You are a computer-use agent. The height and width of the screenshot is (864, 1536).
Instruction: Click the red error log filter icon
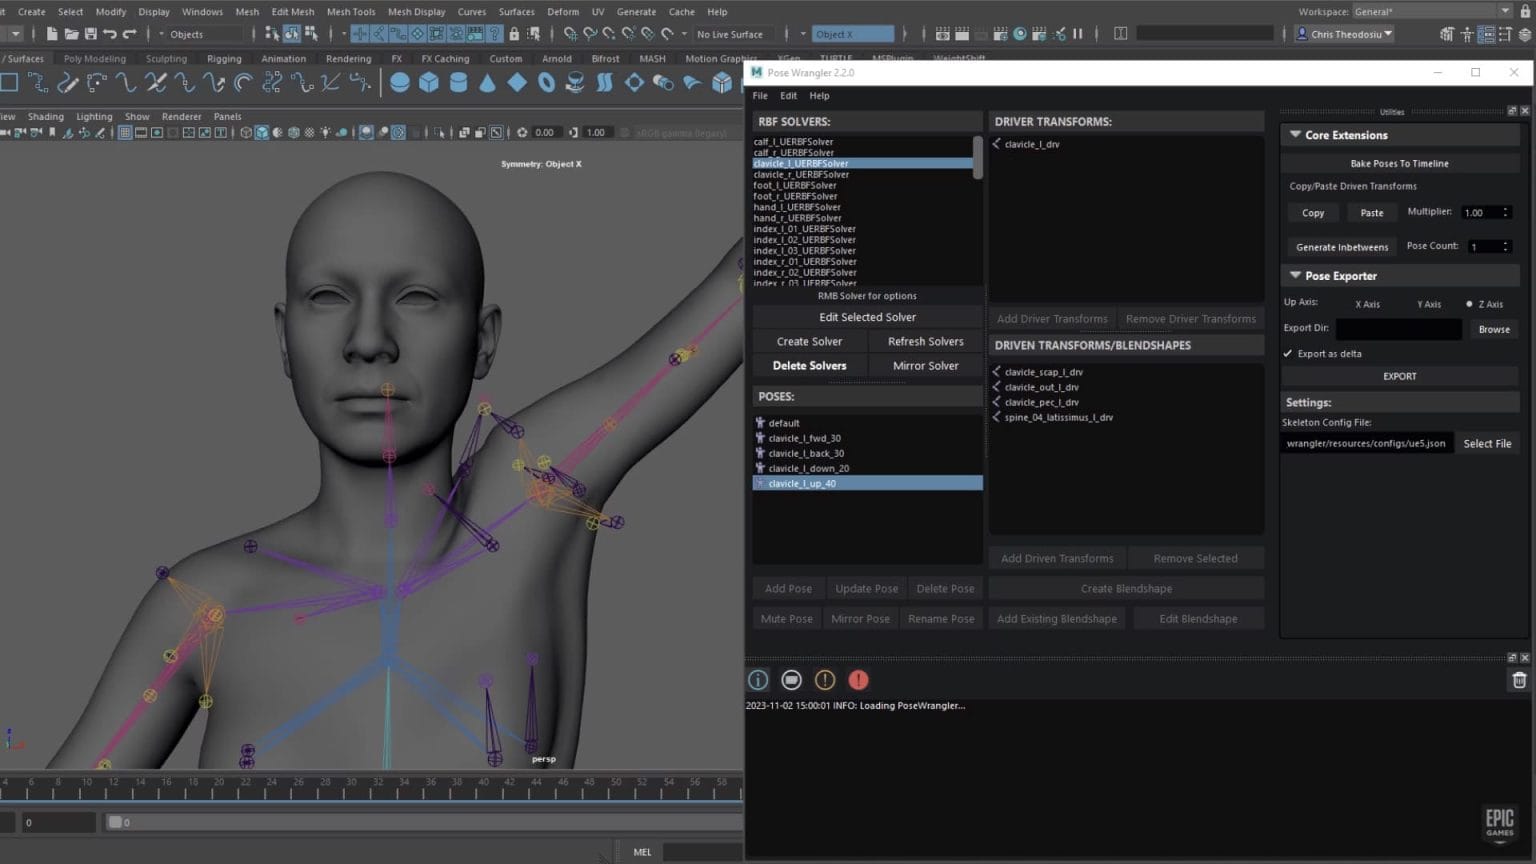pyautogui.click(x=858, y=679)
